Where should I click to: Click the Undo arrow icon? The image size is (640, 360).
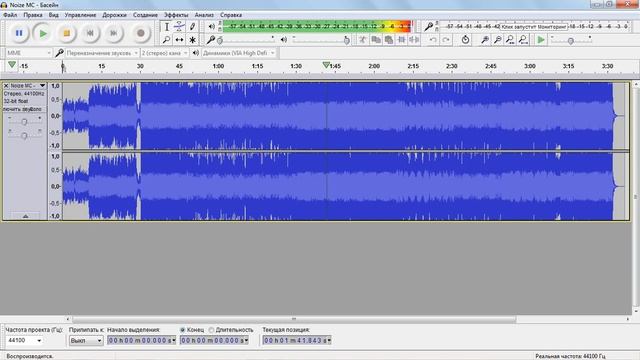point(433,40)
